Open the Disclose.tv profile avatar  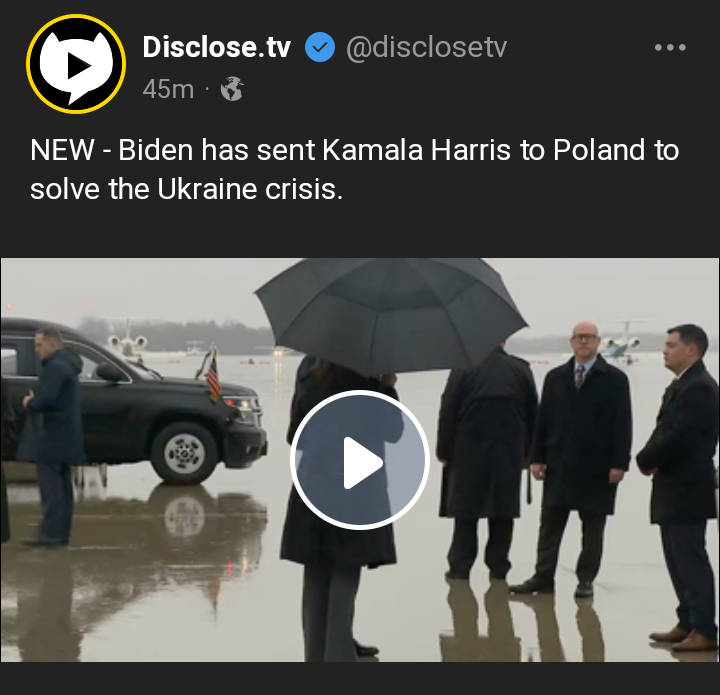76,64
